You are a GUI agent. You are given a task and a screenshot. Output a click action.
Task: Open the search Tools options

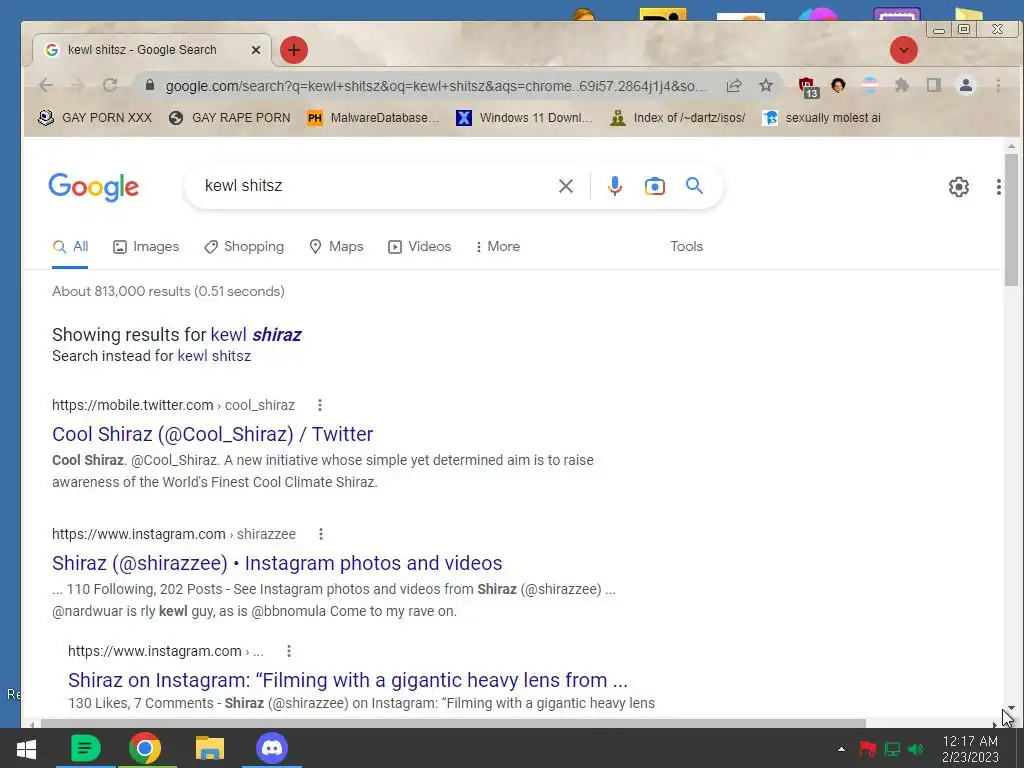[x=686, y=247]
